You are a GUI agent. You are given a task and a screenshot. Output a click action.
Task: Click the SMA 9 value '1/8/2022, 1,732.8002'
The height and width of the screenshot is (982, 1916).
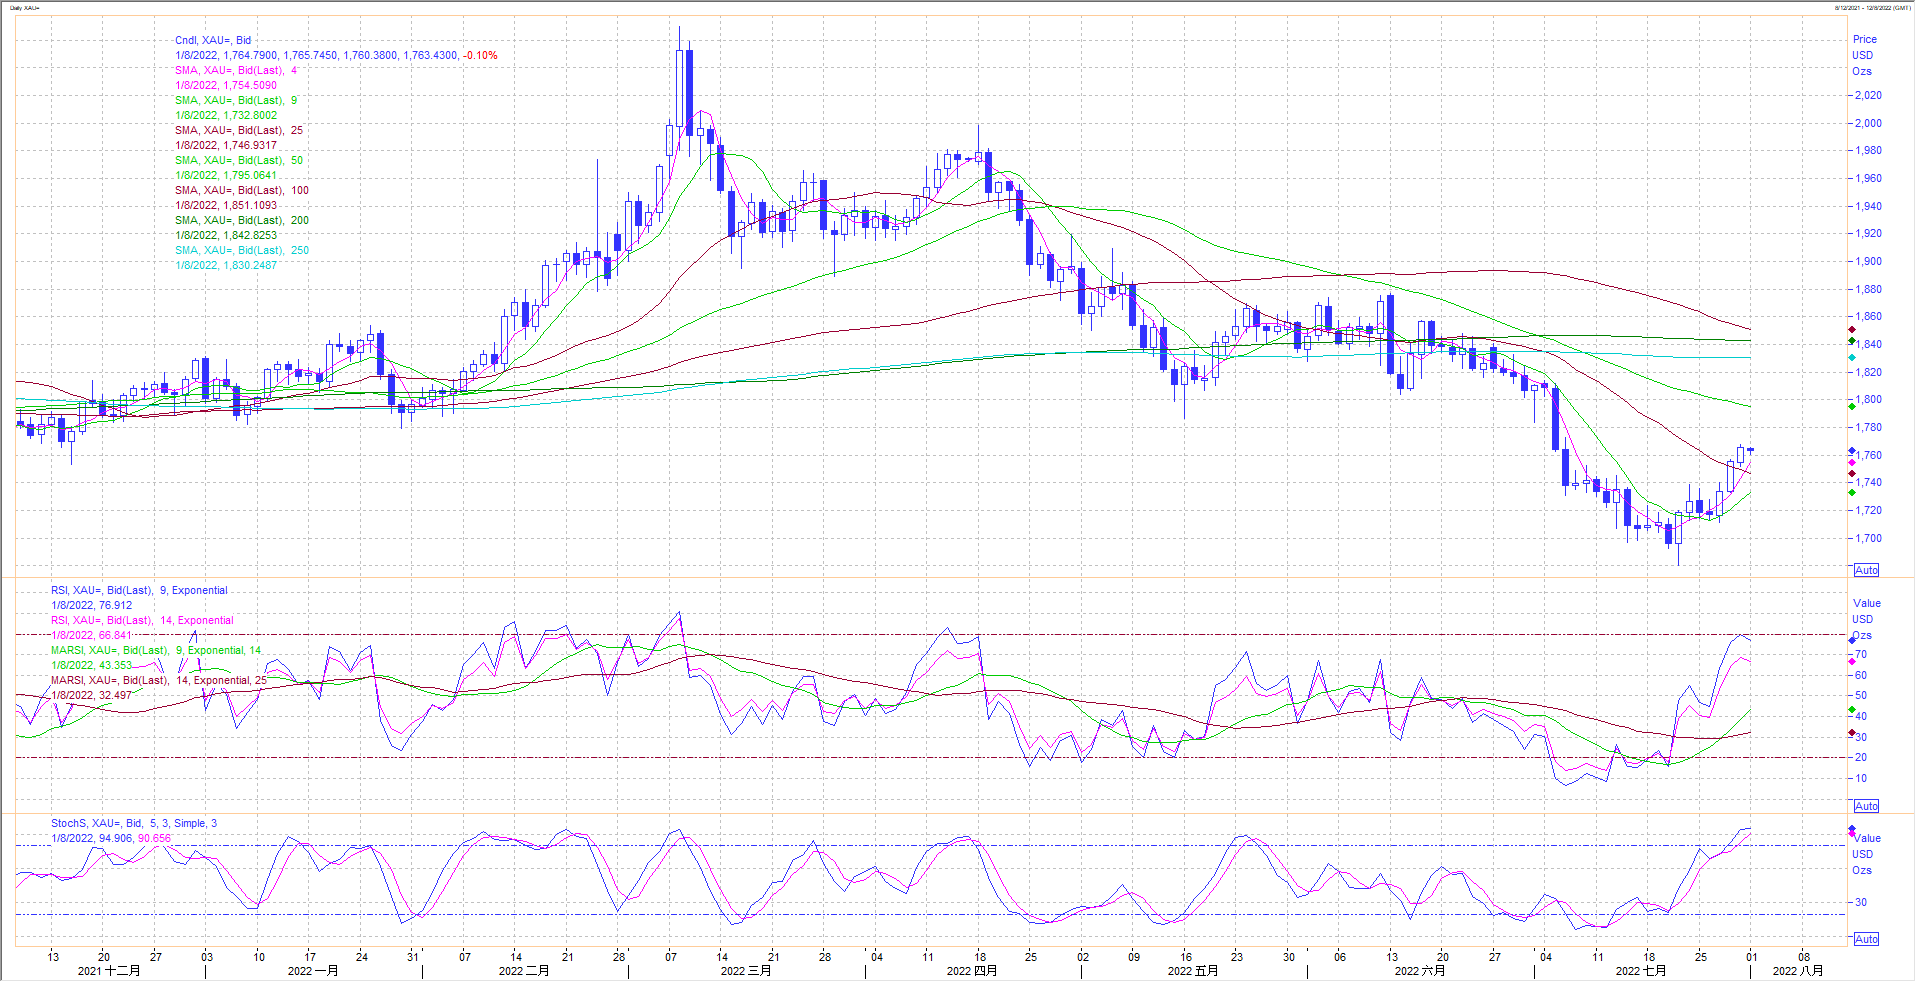[226, 116]
